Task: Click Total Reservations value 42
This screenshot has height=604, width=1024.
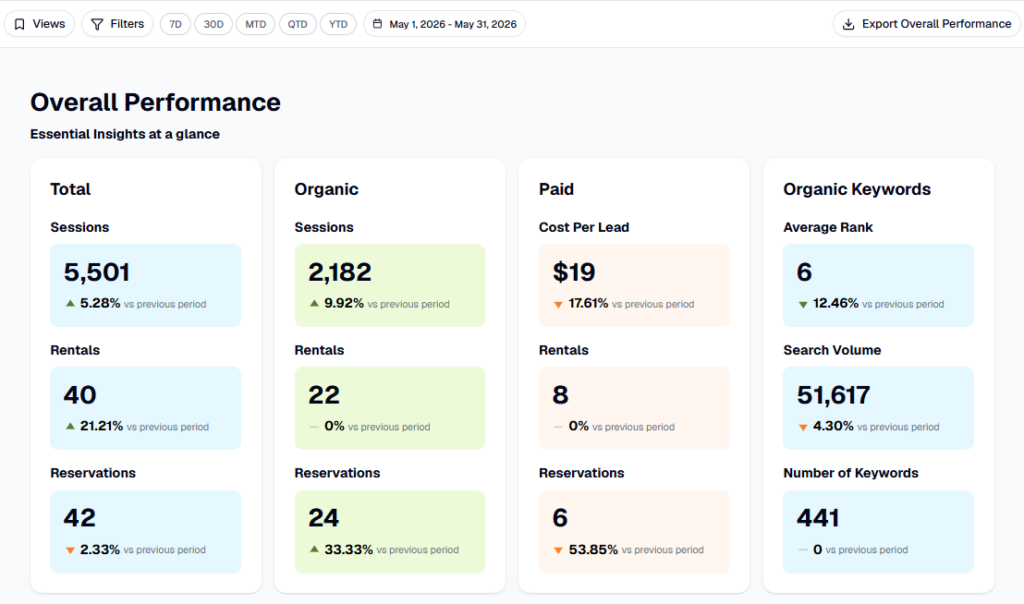Action: point(80,518)
